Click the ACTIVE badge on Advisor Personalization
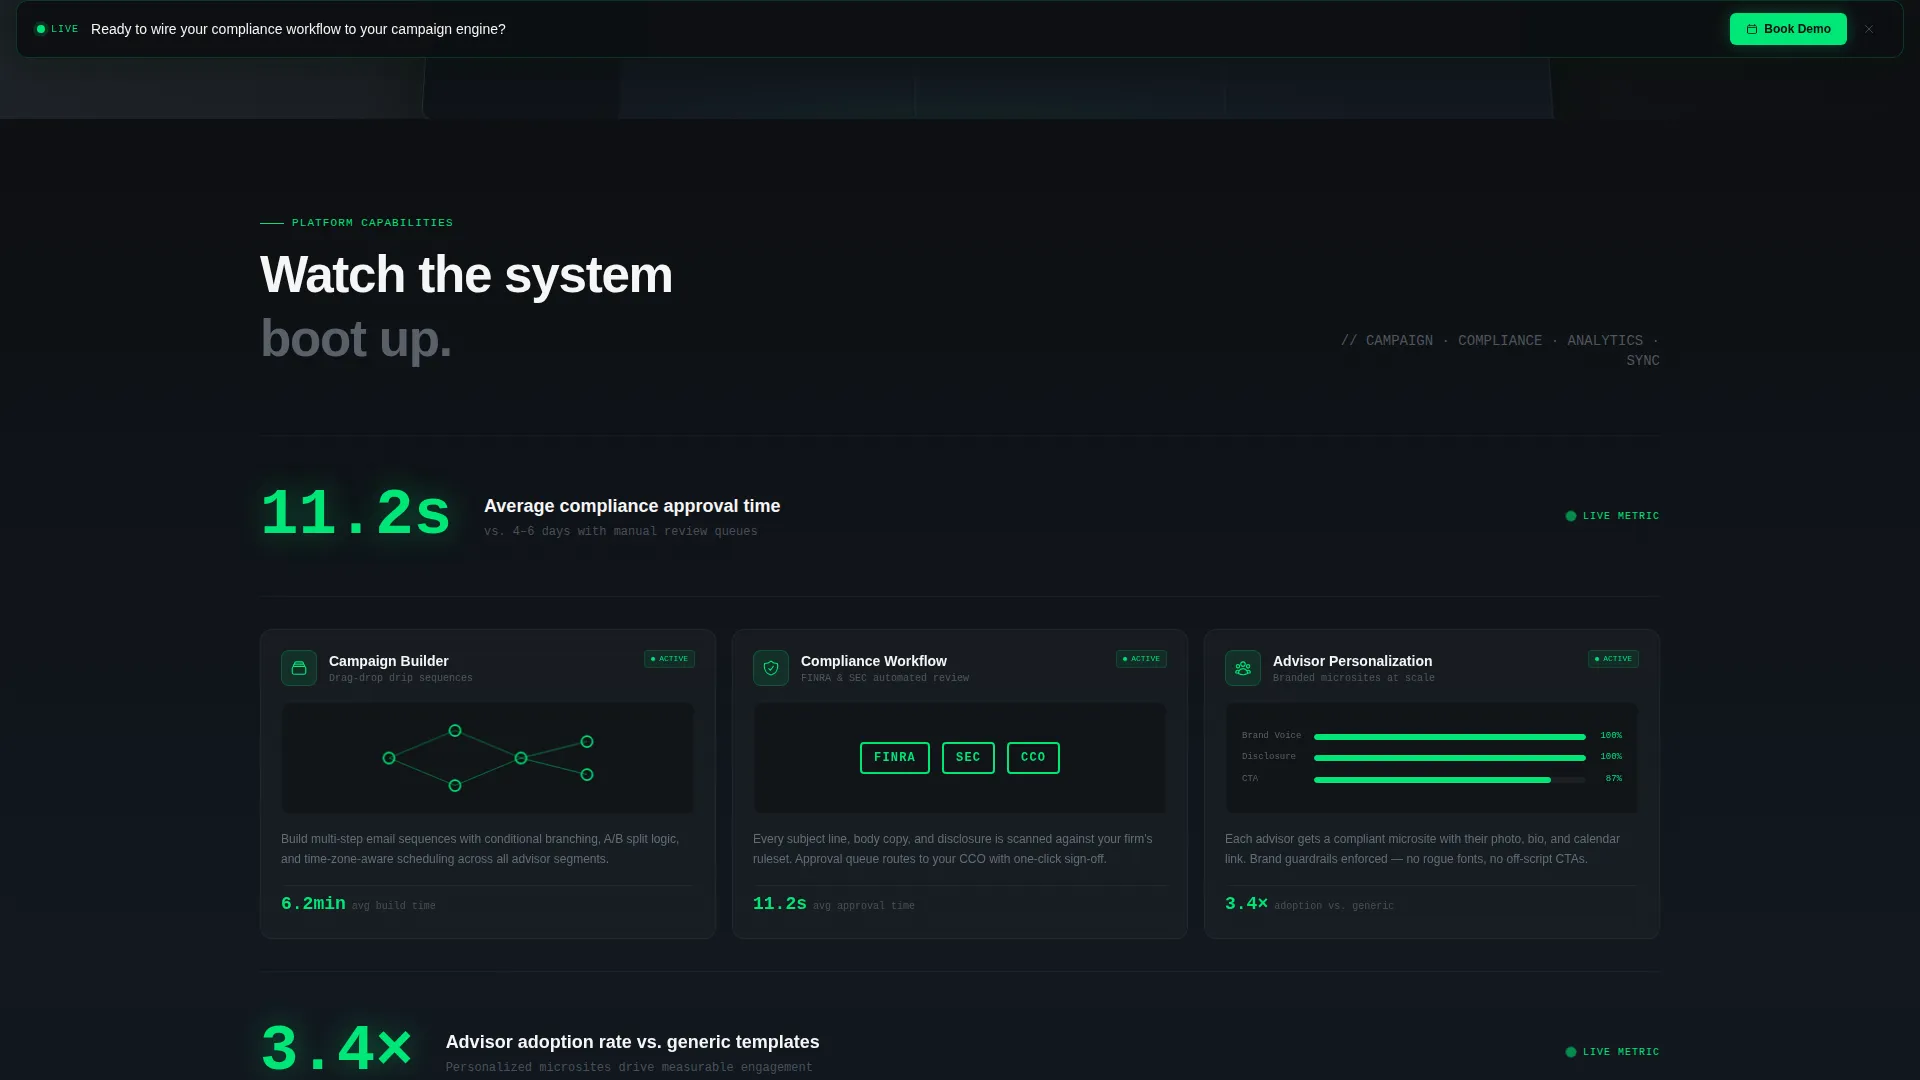This screenshot has width=1920, height=1080. pyautogui.click(x=1613, y=659)
